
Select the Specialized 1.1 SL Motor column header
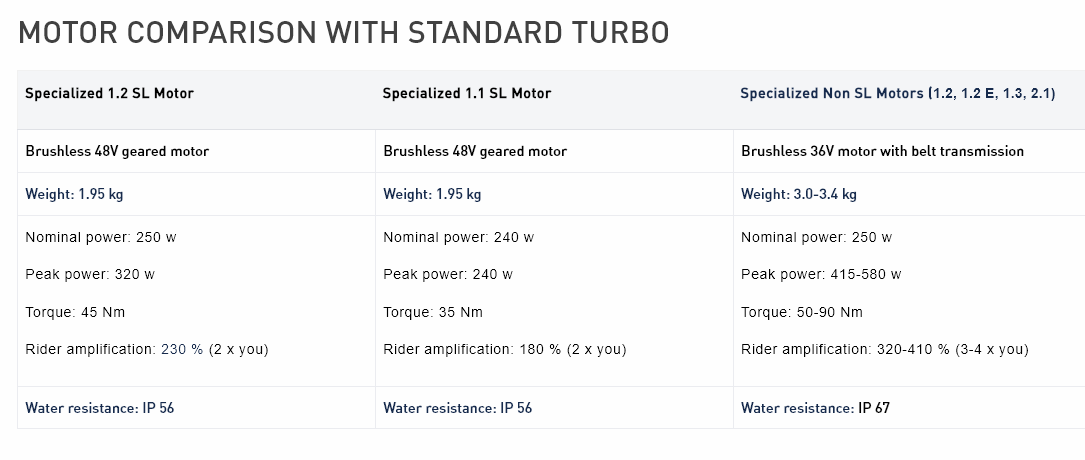[x=466, y=93]
